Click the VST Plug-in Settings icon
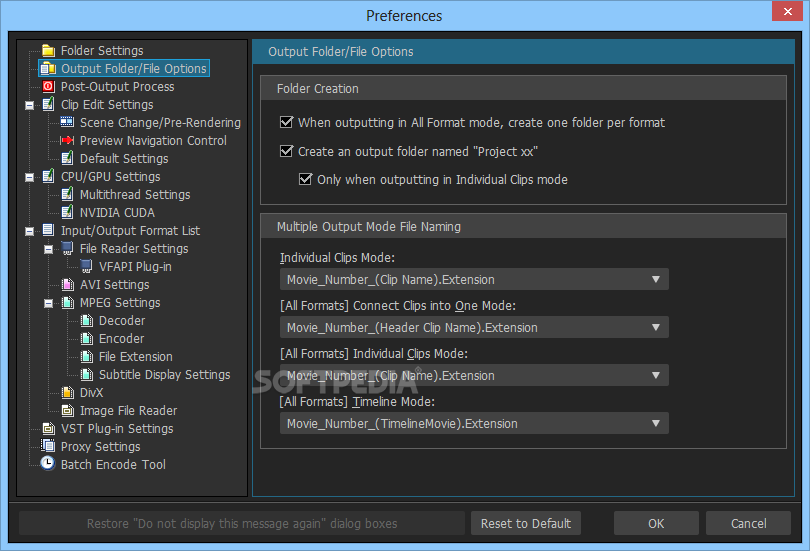810x551 pixels. 49,429
